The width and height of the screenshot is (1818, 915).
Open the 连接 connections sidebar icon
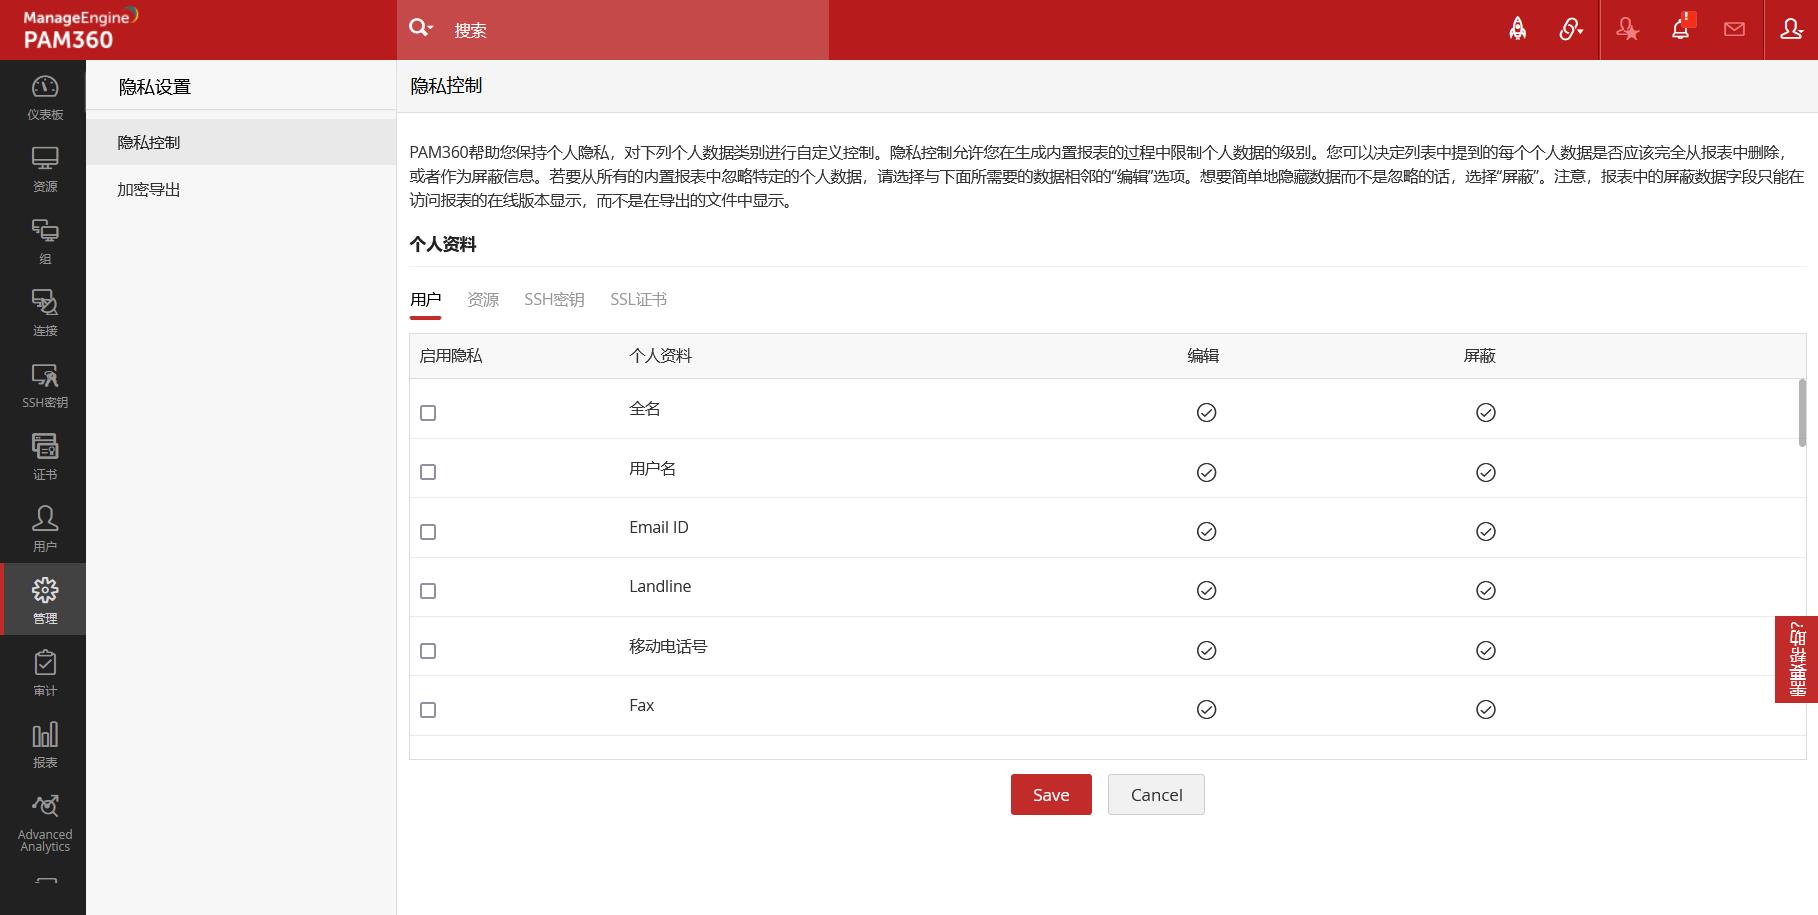44,313
